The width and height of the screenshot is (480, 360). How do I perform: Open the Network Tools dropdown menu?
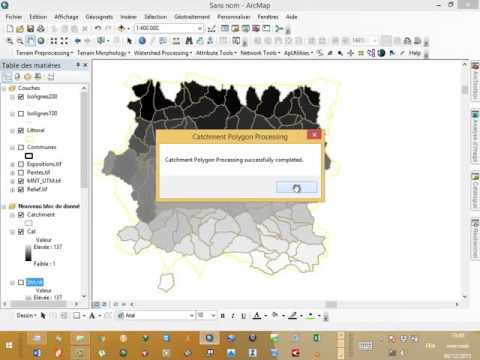(x=260, y=53)
